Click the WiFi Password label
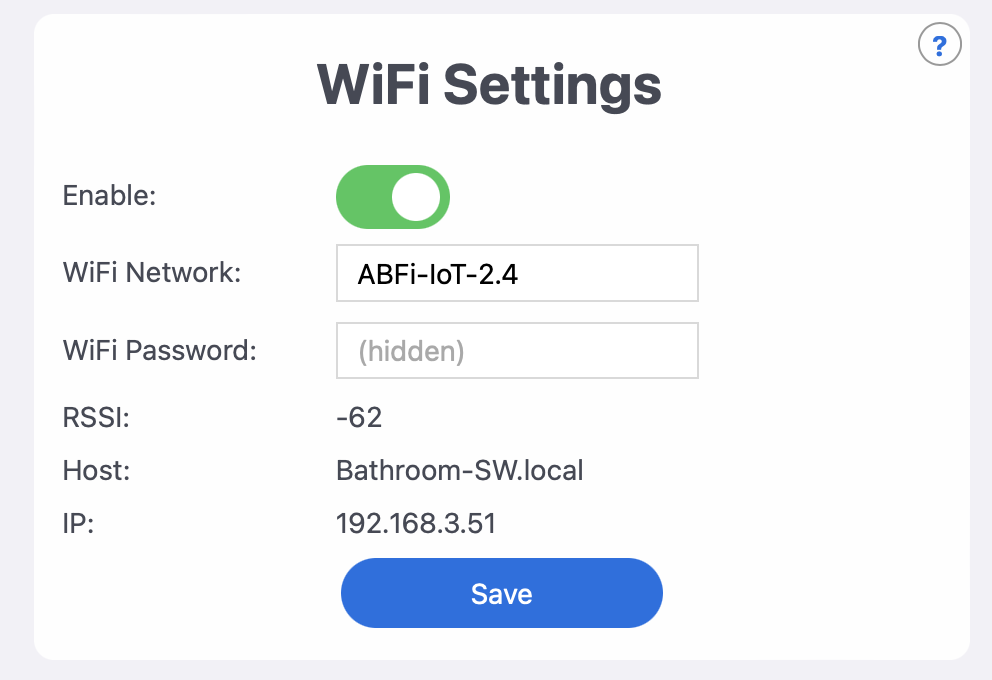 coord(158,350)
